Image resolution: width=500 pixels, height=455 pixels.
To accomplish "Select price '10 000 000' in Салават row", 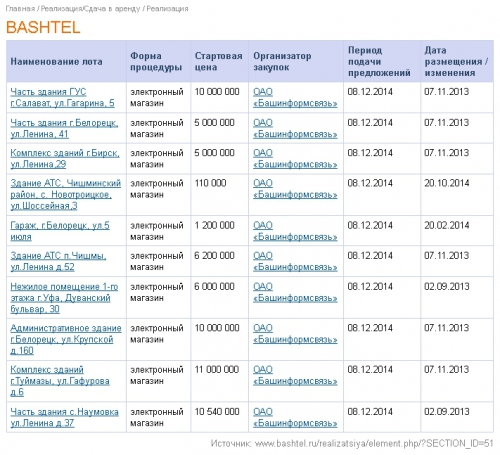I will click(217, 92).
